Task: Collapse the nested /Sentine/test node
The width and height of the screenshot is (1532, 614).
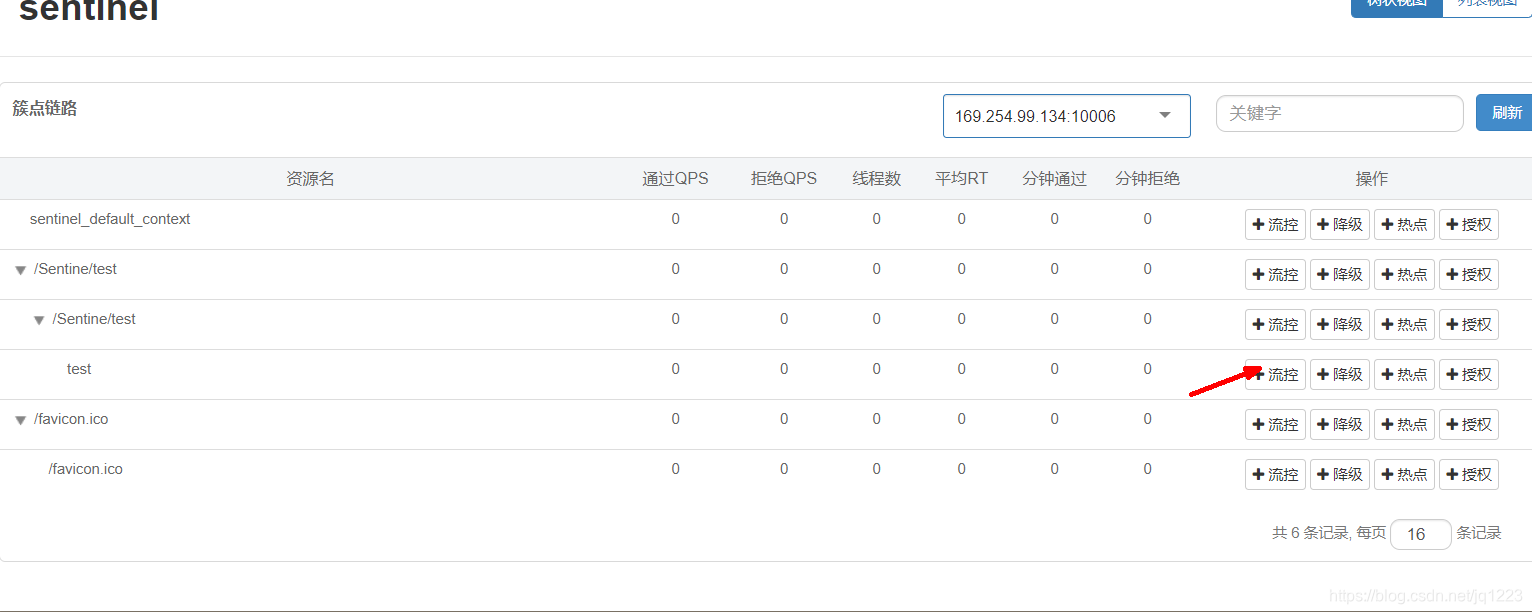Action: [x=39, y=321]
